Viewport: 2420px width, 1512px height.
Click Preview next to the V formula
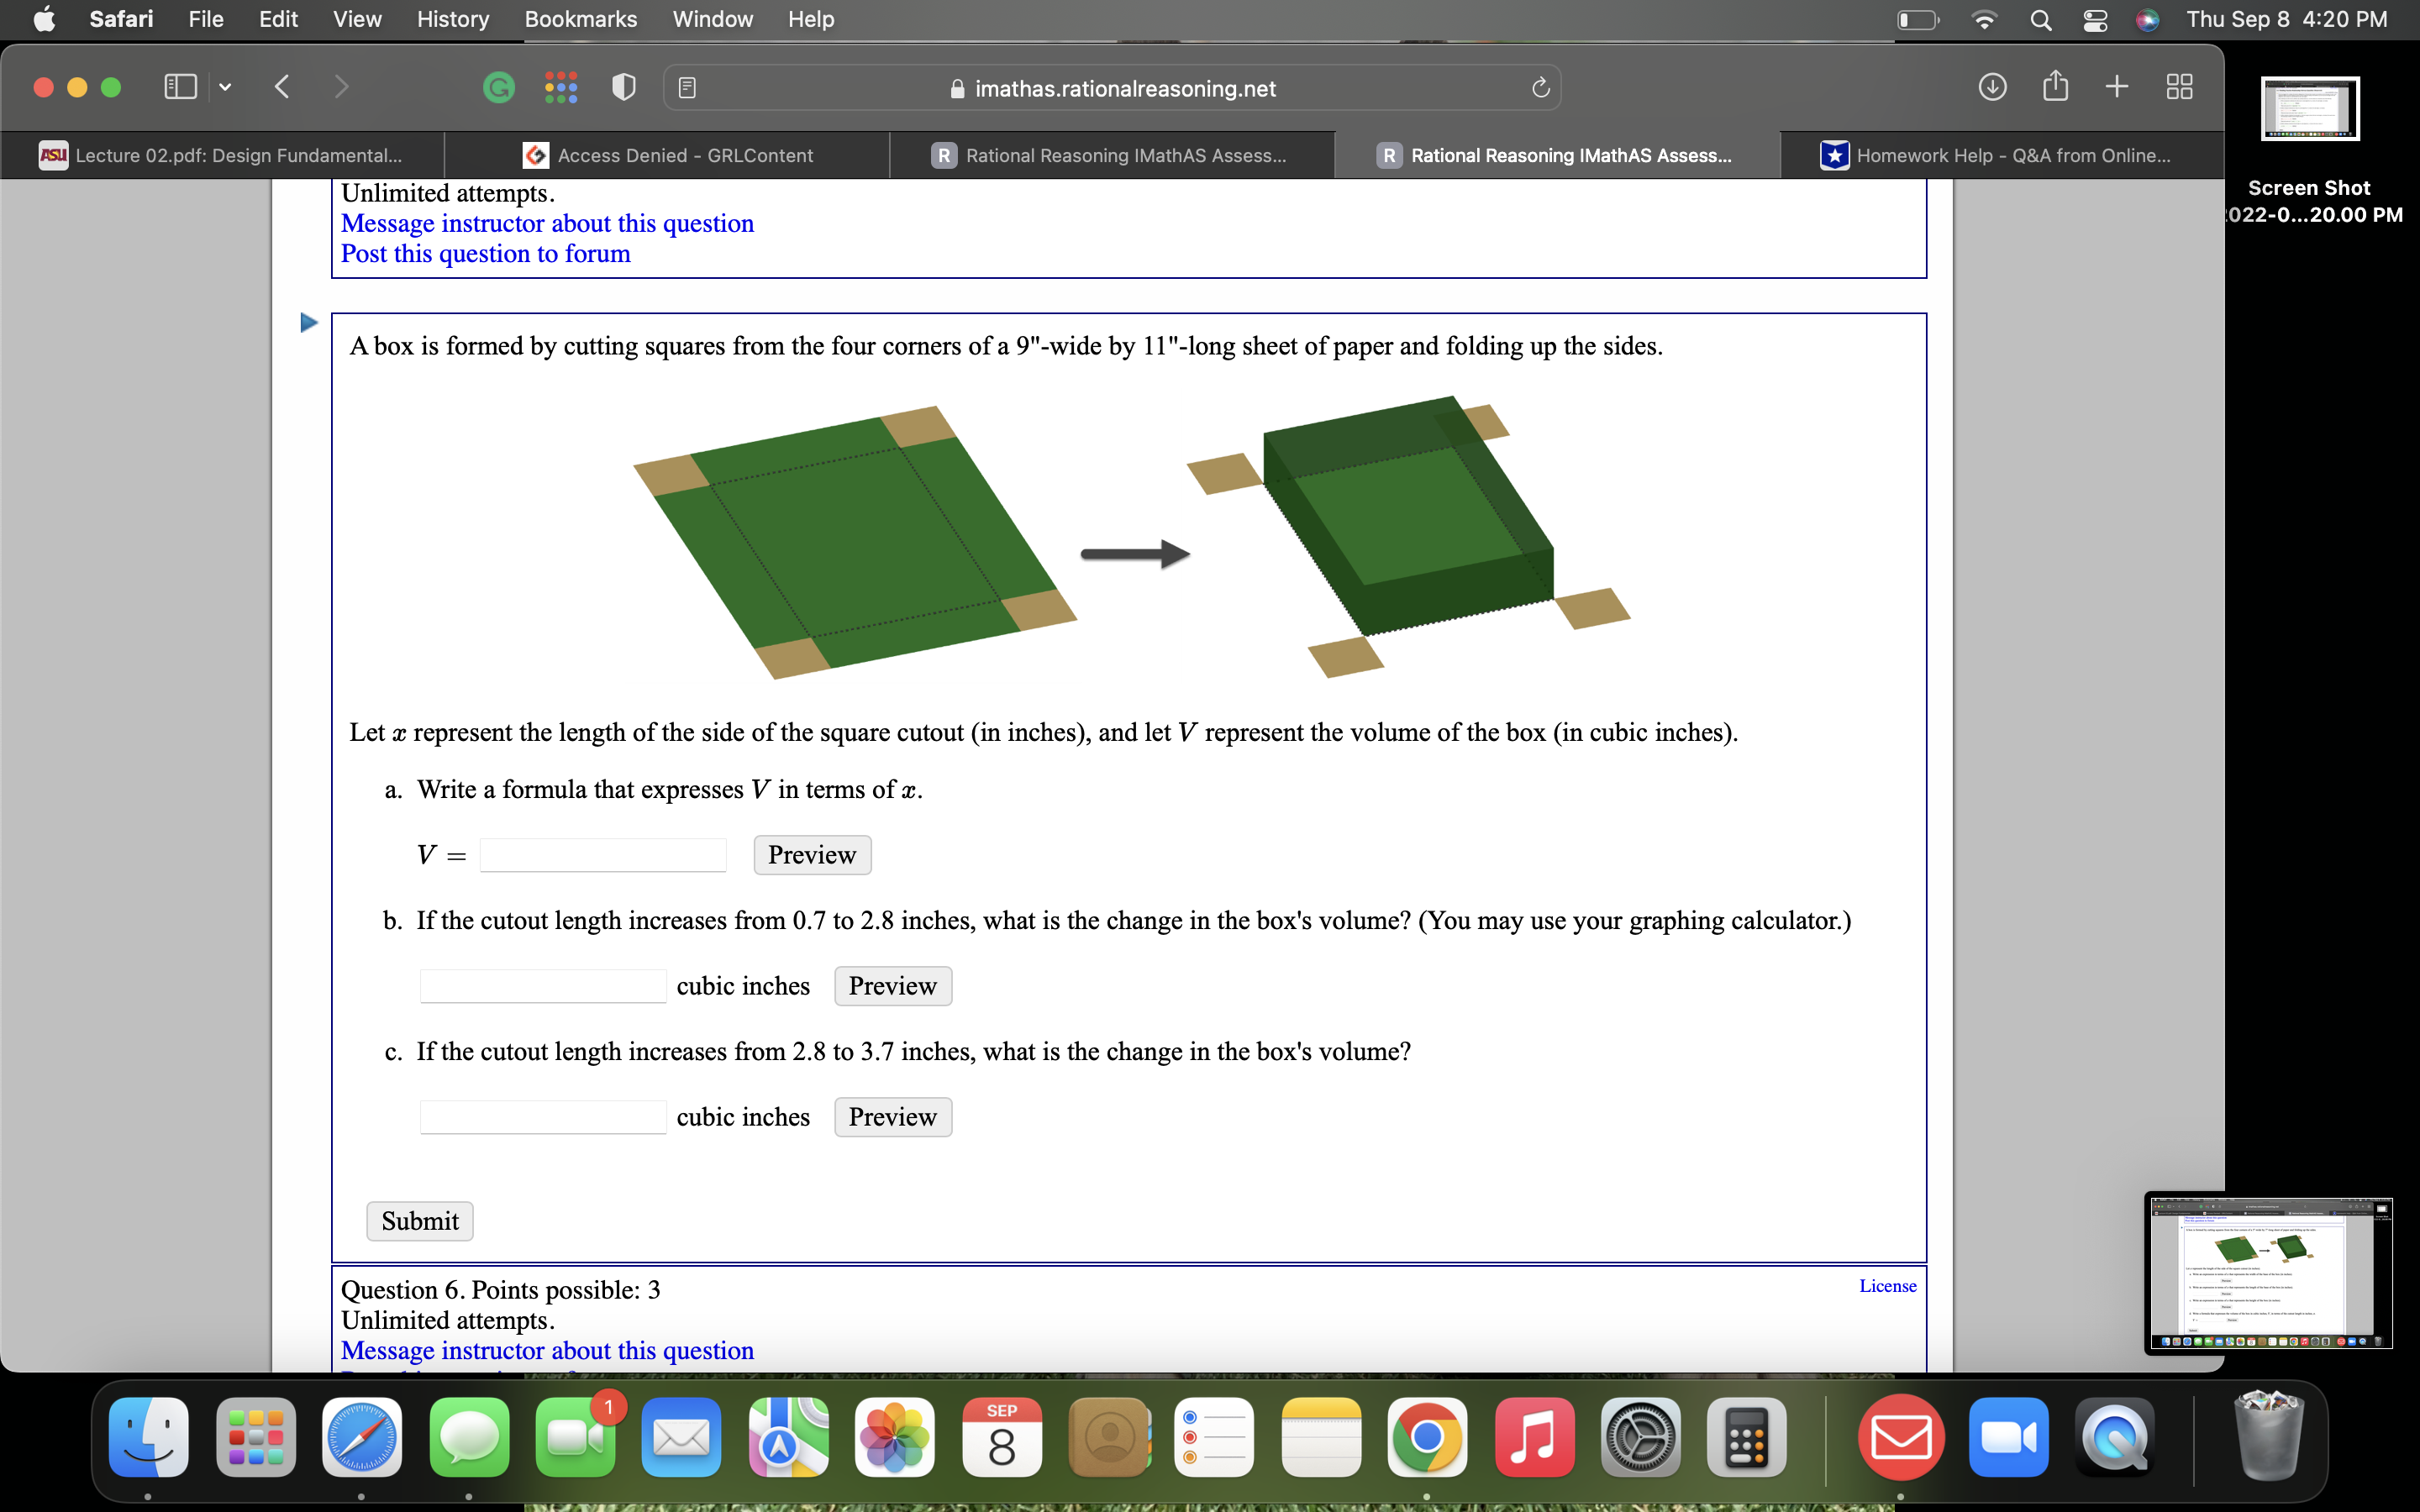coord(811,854)
